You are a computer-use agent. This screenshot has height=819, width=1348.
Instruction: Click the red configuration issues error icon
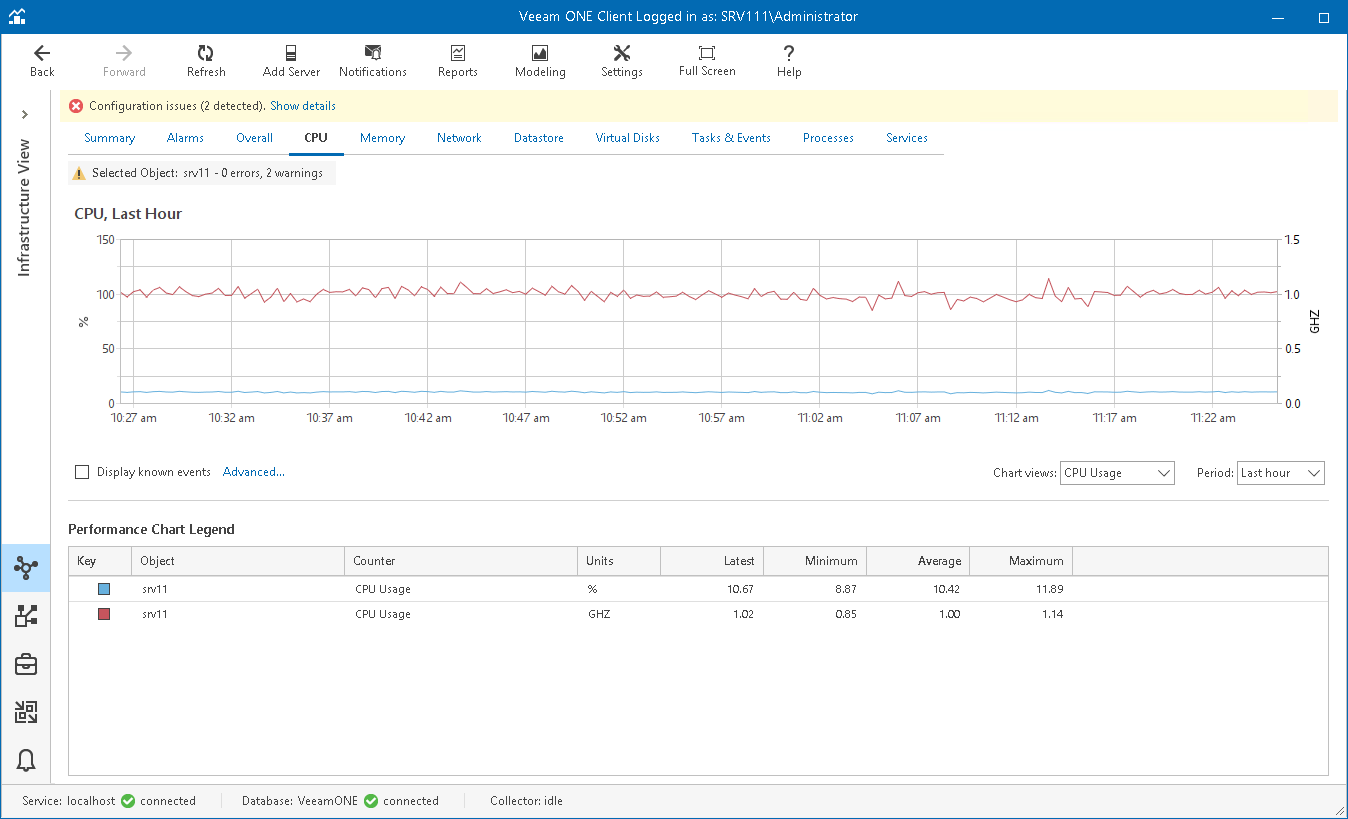pyautogui.click(x=76, y=106)
